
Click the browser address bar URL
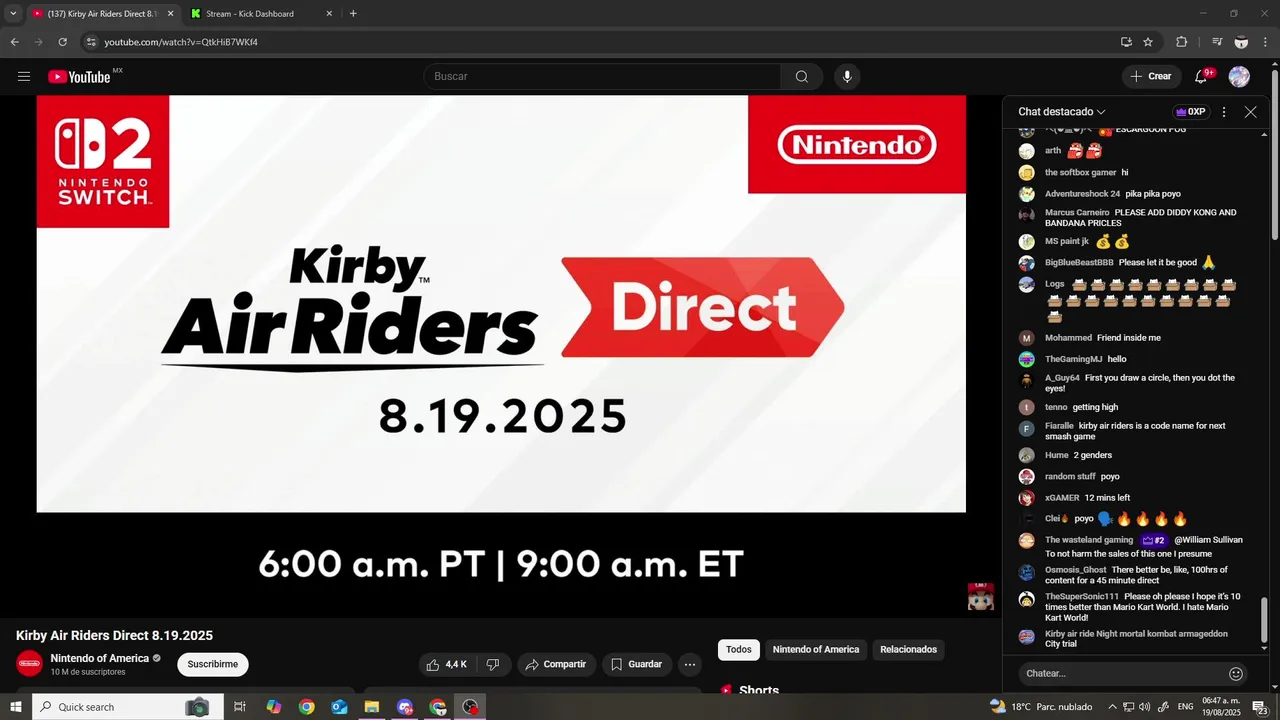point(181,42)
